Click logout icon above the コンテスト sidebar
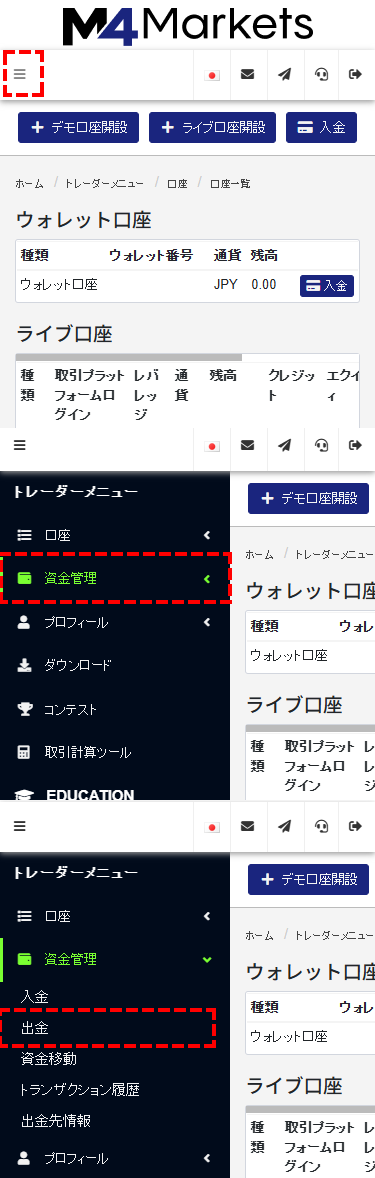This screenshot has height=1178, width=375. 355,445
